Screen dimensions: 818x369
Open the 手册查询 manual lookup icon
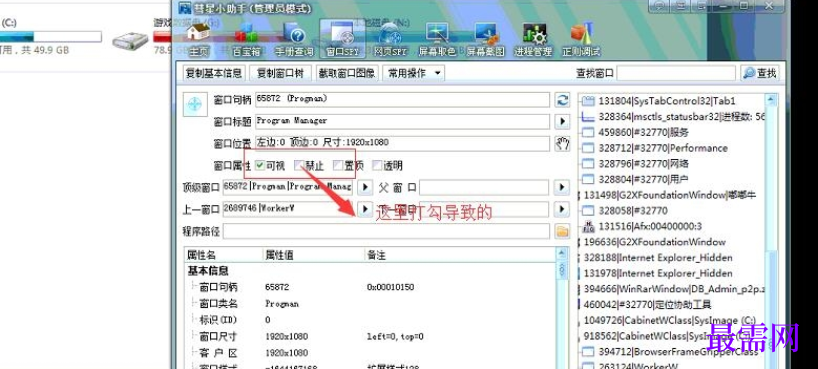[294, 39]
